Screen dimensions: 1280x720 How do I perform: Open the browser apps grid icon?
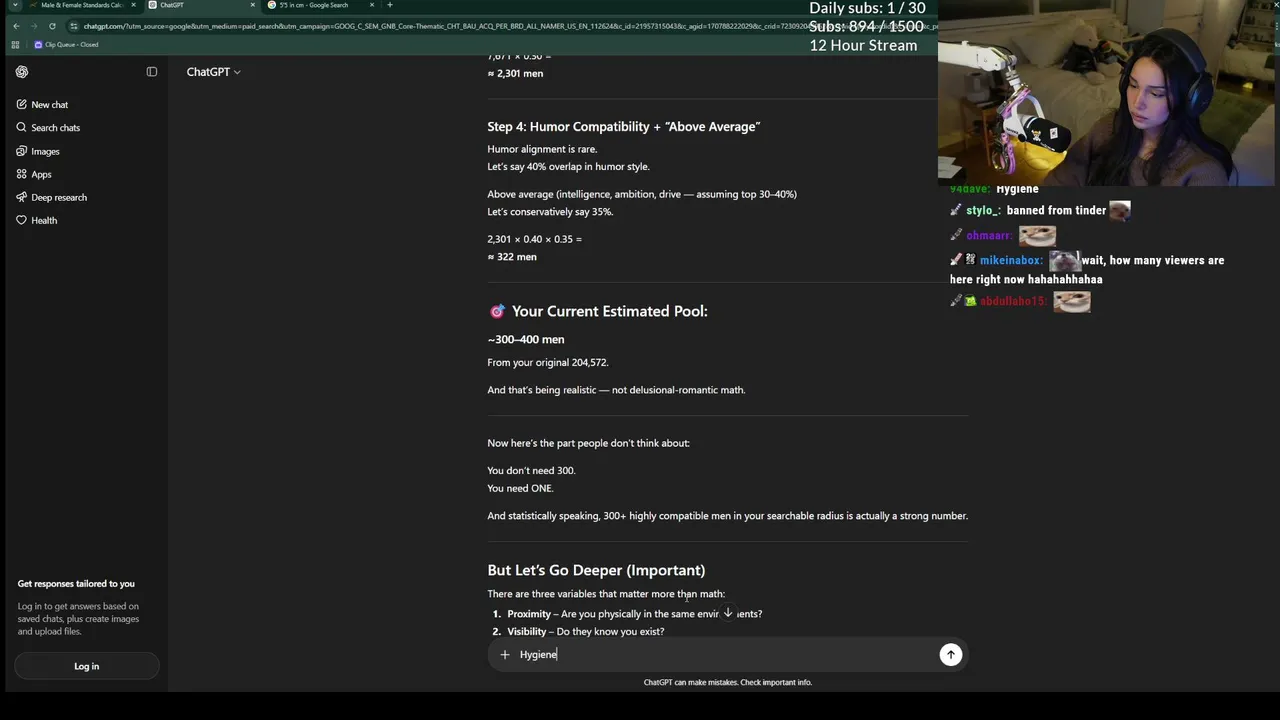point(15,45)
